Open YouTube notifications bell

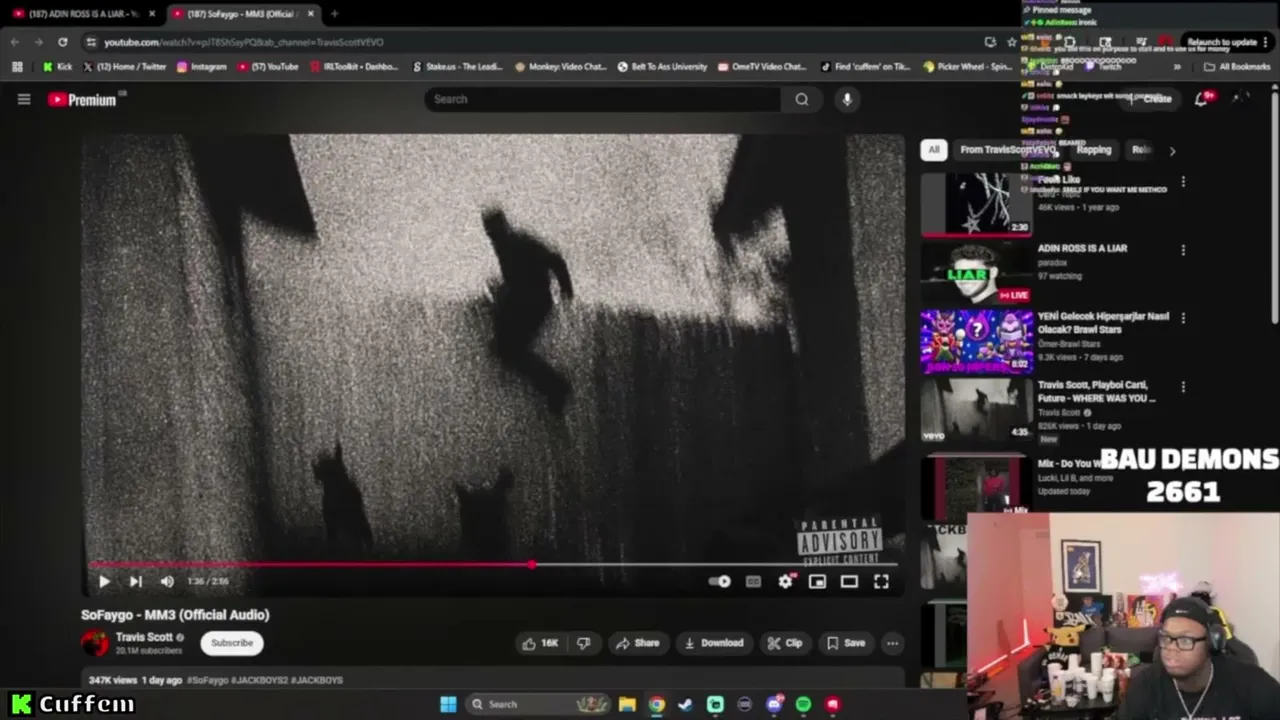point(1201,99)
